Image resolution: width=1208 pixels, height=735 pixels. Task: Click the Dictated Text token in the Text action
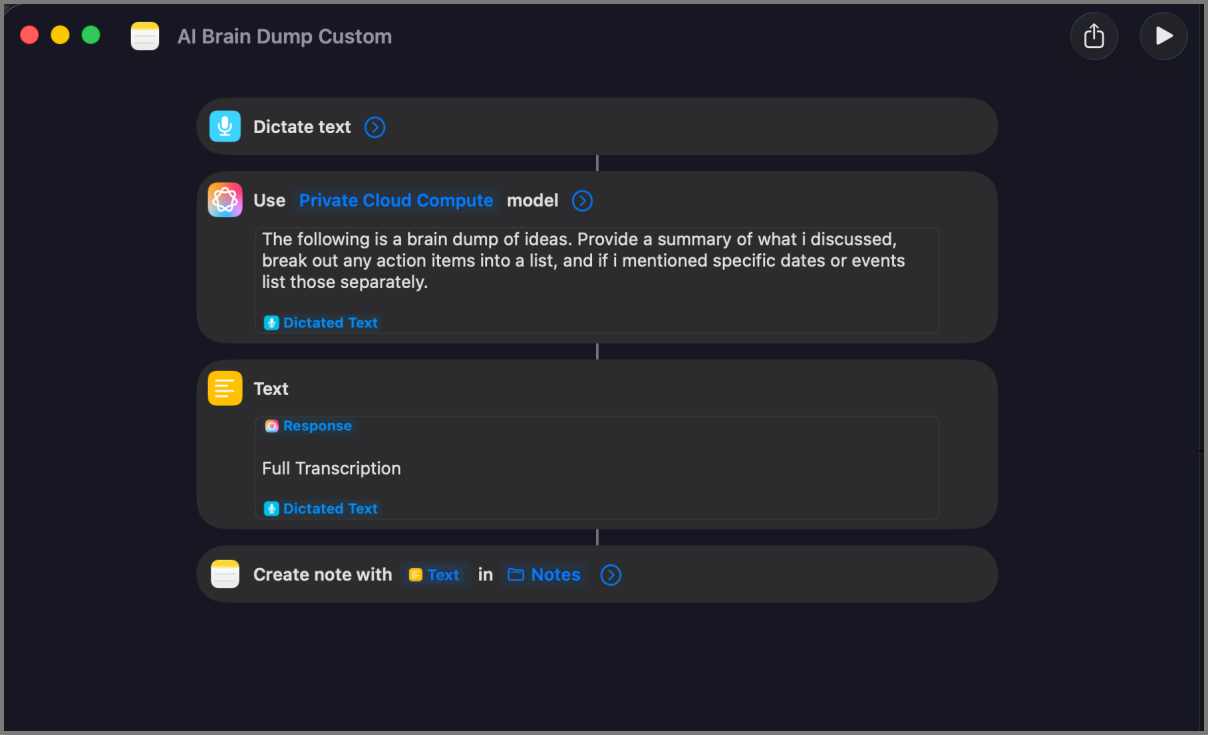(x=320, y=508)
